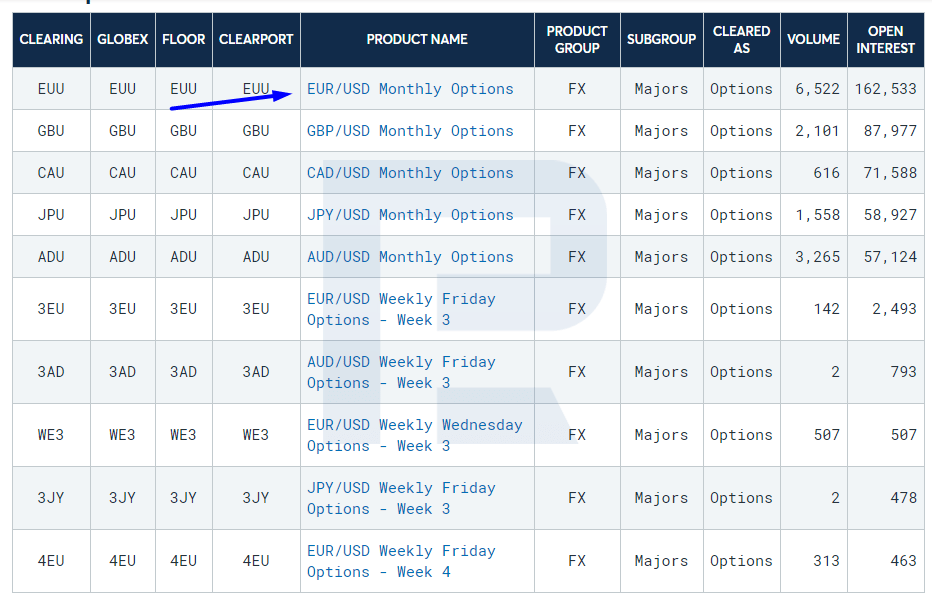Click volume value 616

pos(827,173)
